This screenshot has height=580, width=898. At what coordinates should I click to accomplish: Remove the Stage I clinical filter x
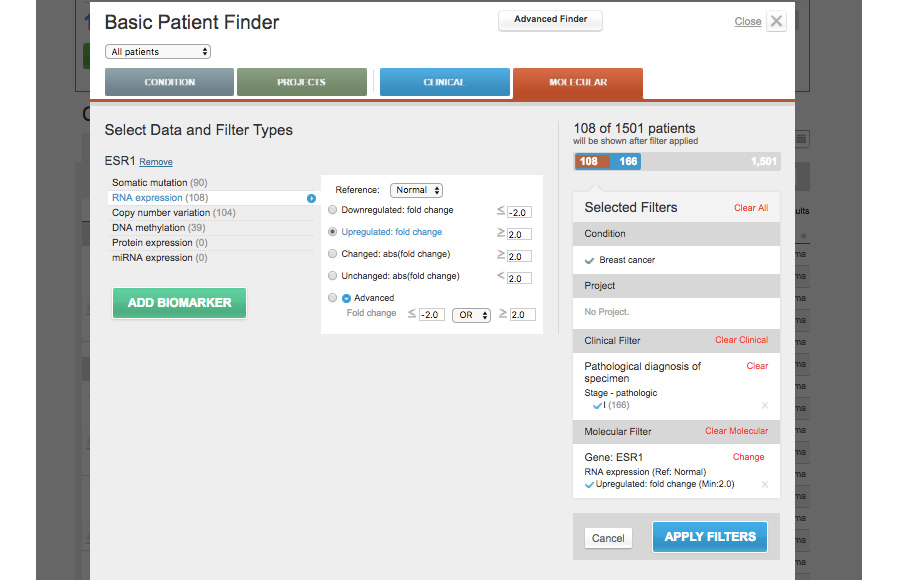coord(765,405)
